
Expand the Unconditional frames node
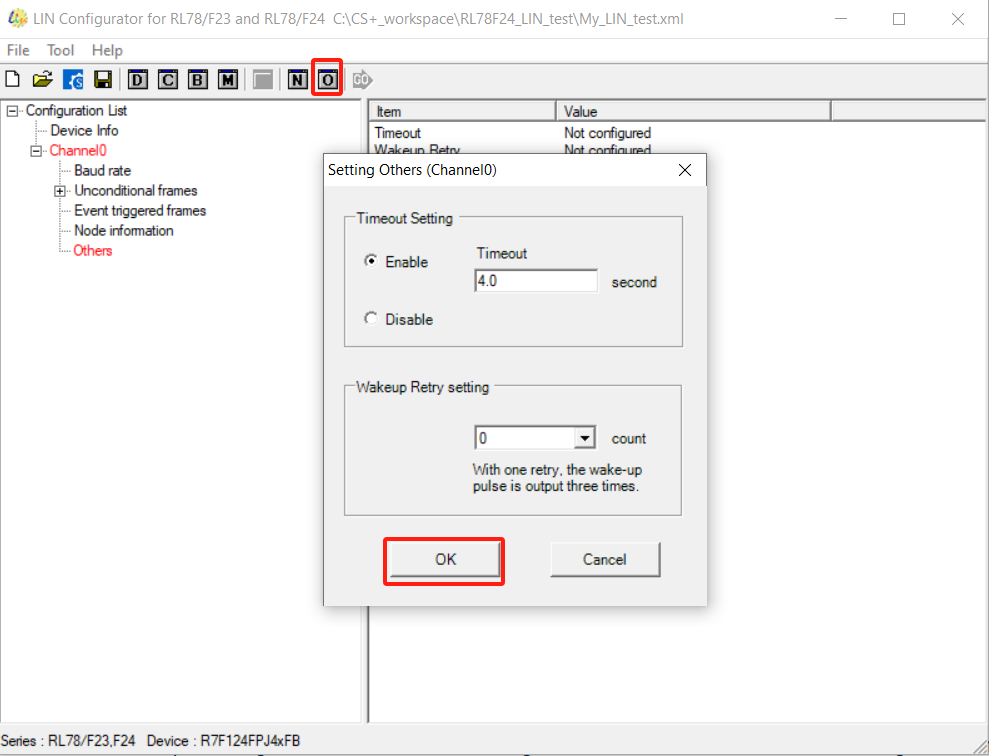(60, 191)
